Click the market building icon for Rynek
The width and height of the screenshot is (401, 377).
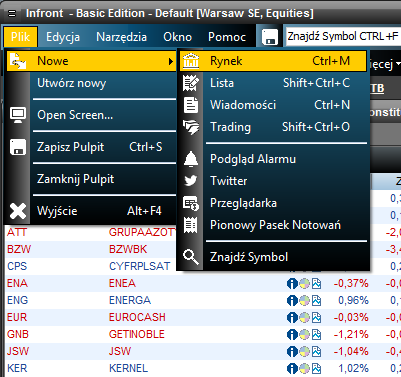191,61
